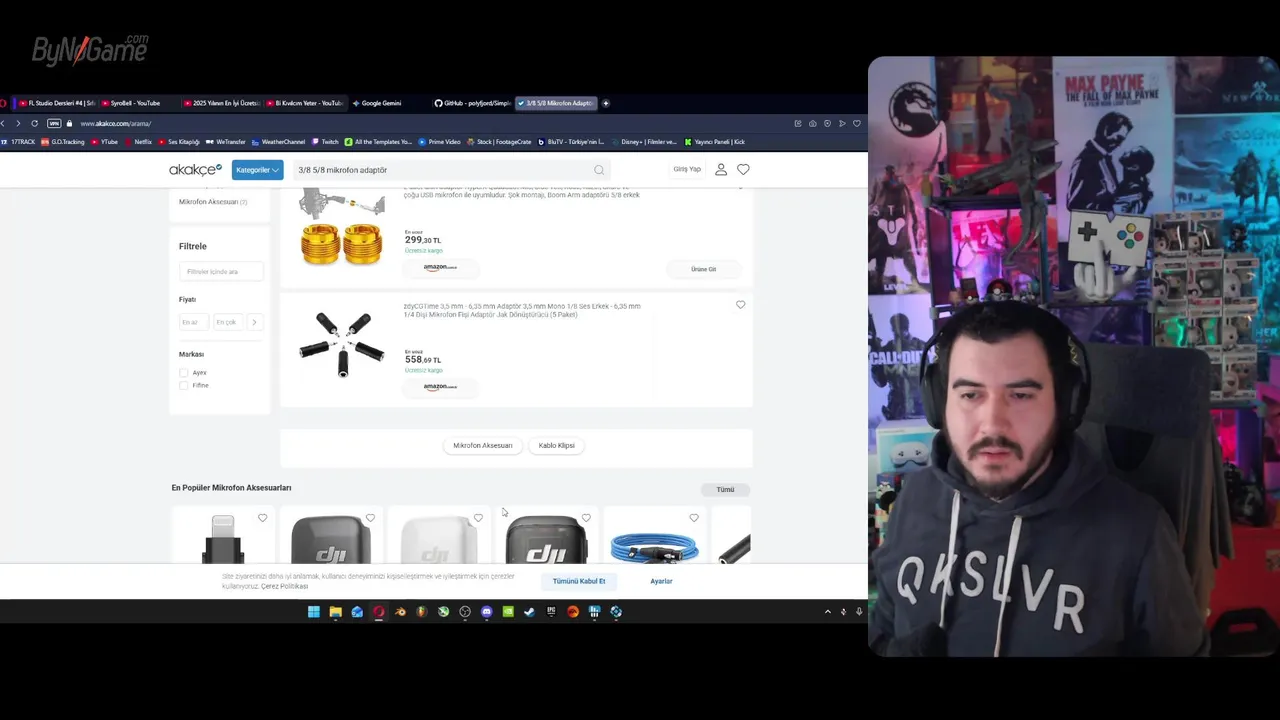The height and width of the screenshot is (720, 1280).
Task: Open the user profile icon
Action: pos(721,170)
